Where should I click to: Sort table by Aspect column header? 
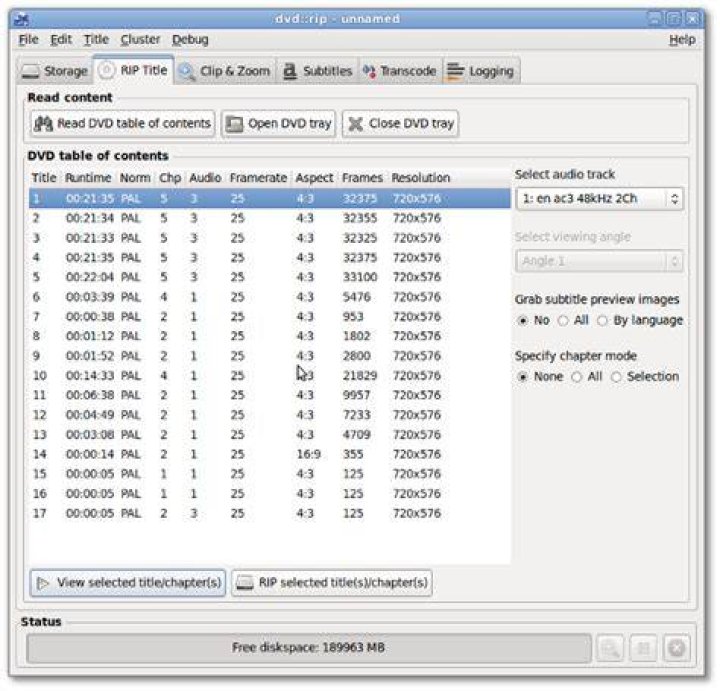[314, 178]
